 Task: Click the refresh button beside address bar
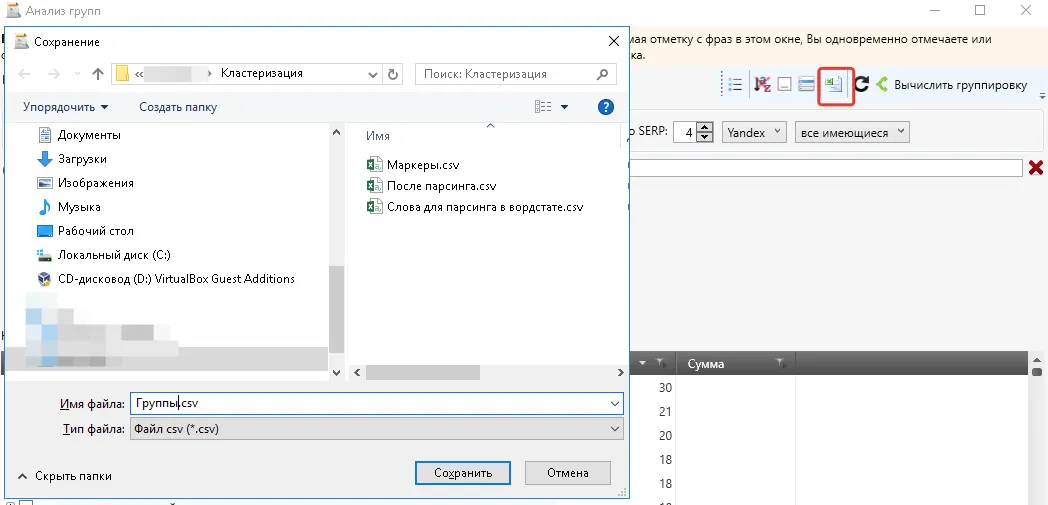click(393, 74)
